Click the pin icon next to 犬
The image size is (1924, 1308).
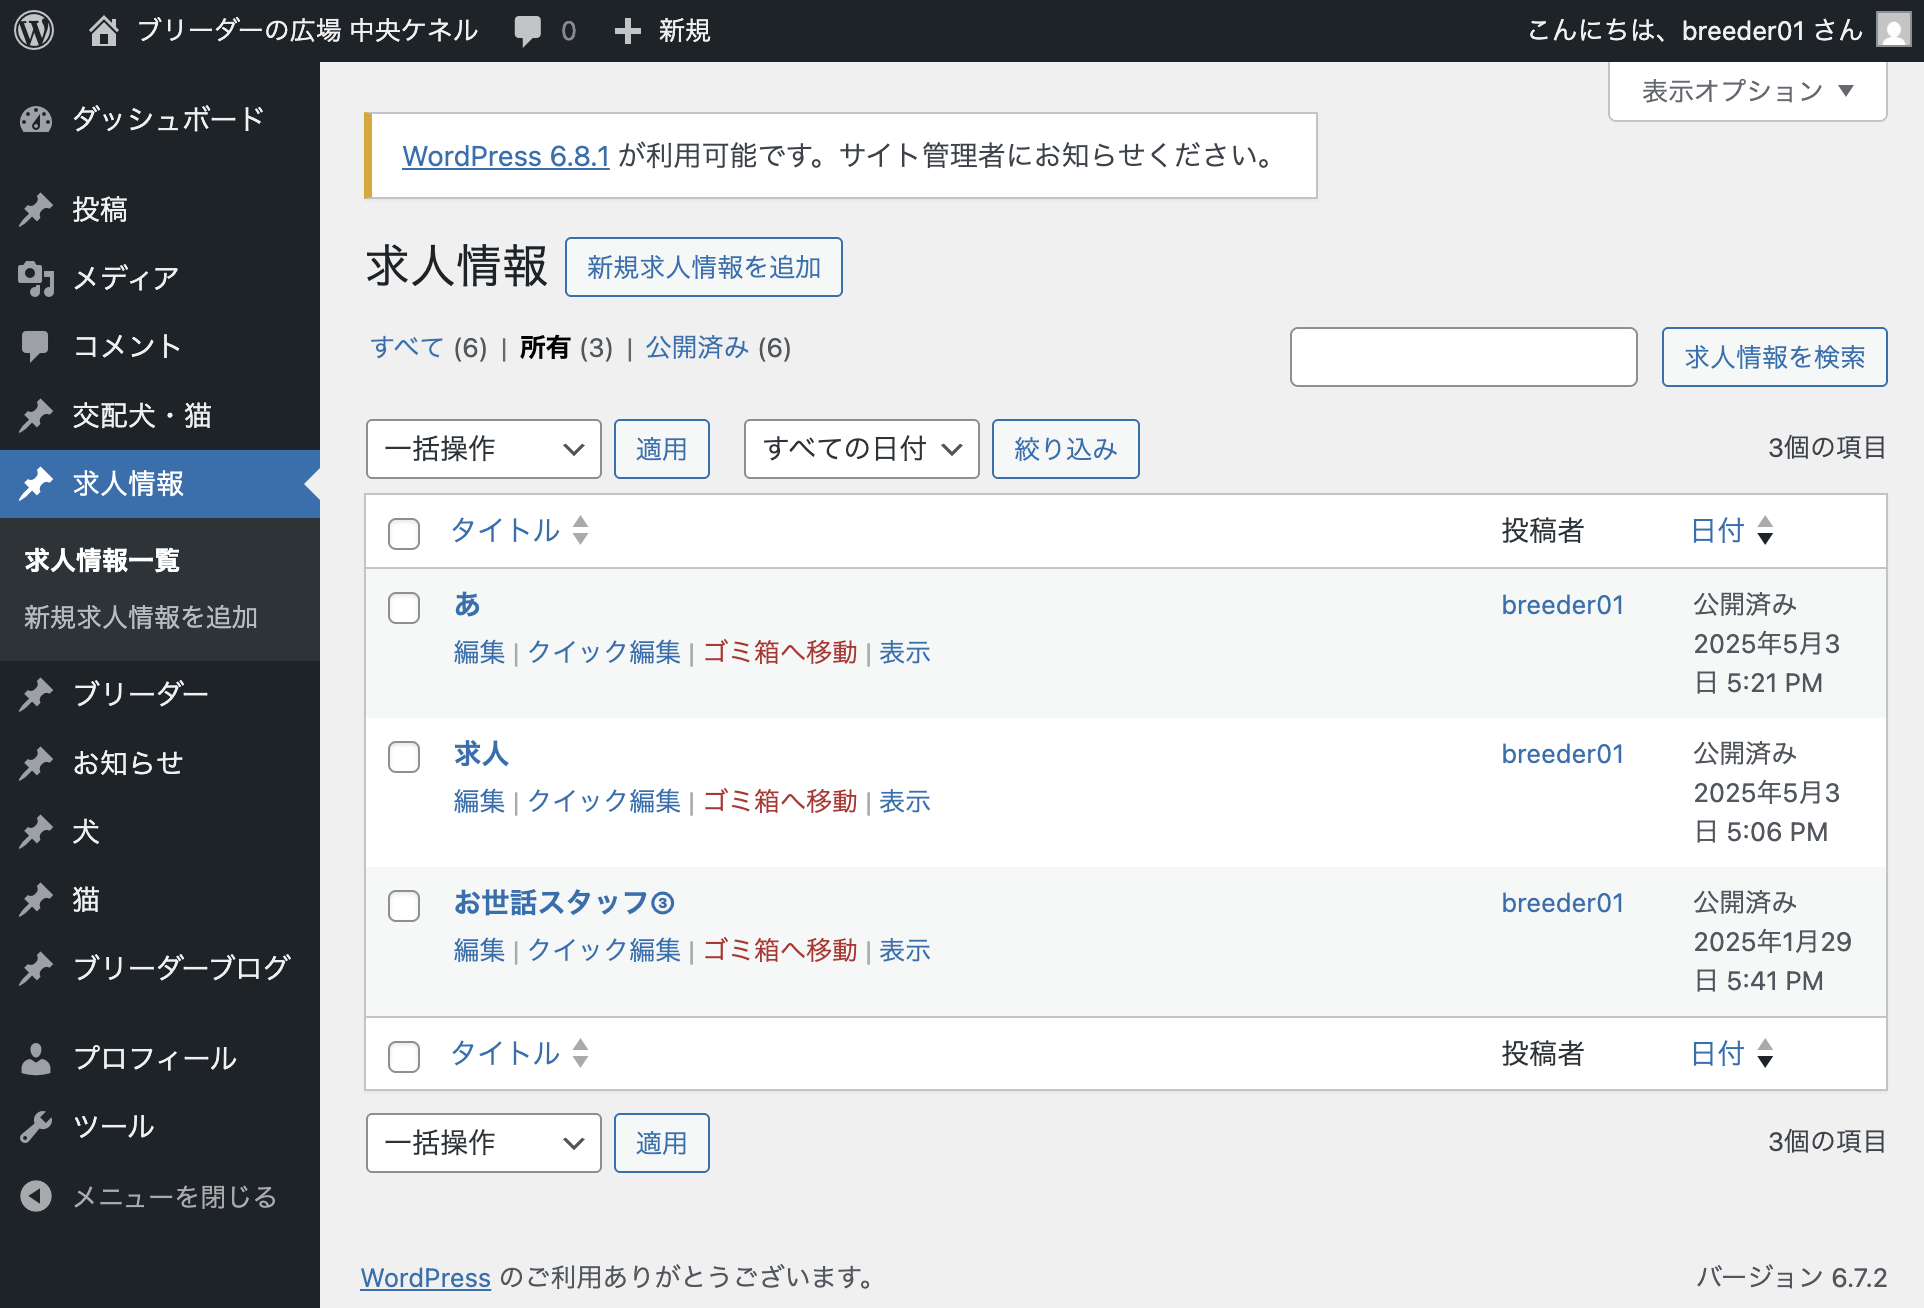point(36,831)
